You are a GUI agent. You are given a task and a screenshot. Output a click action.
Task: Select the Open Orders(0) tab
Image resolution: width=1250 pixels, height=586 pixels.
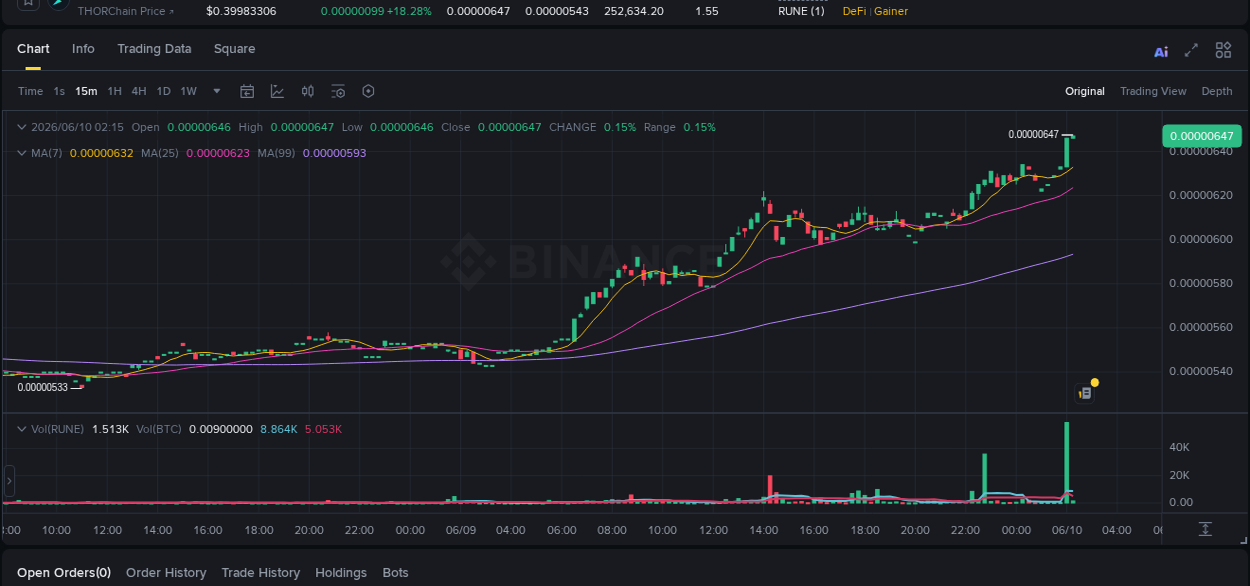point(64,573)
